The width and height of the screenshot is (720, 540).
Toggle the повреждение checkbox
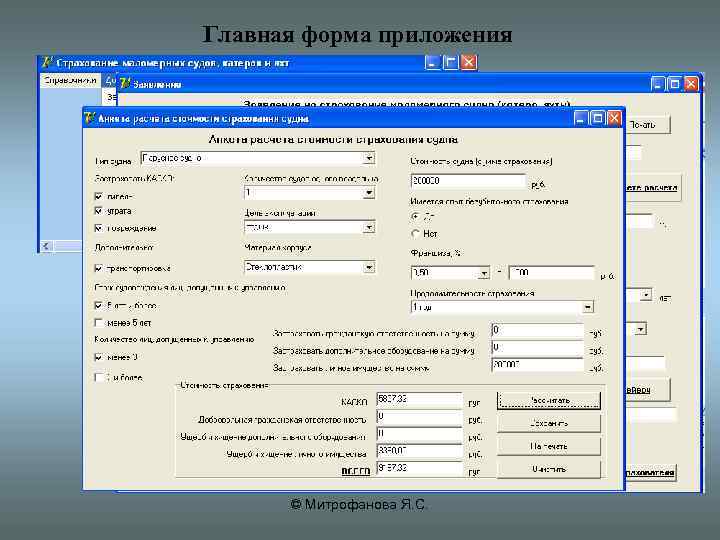98,228
